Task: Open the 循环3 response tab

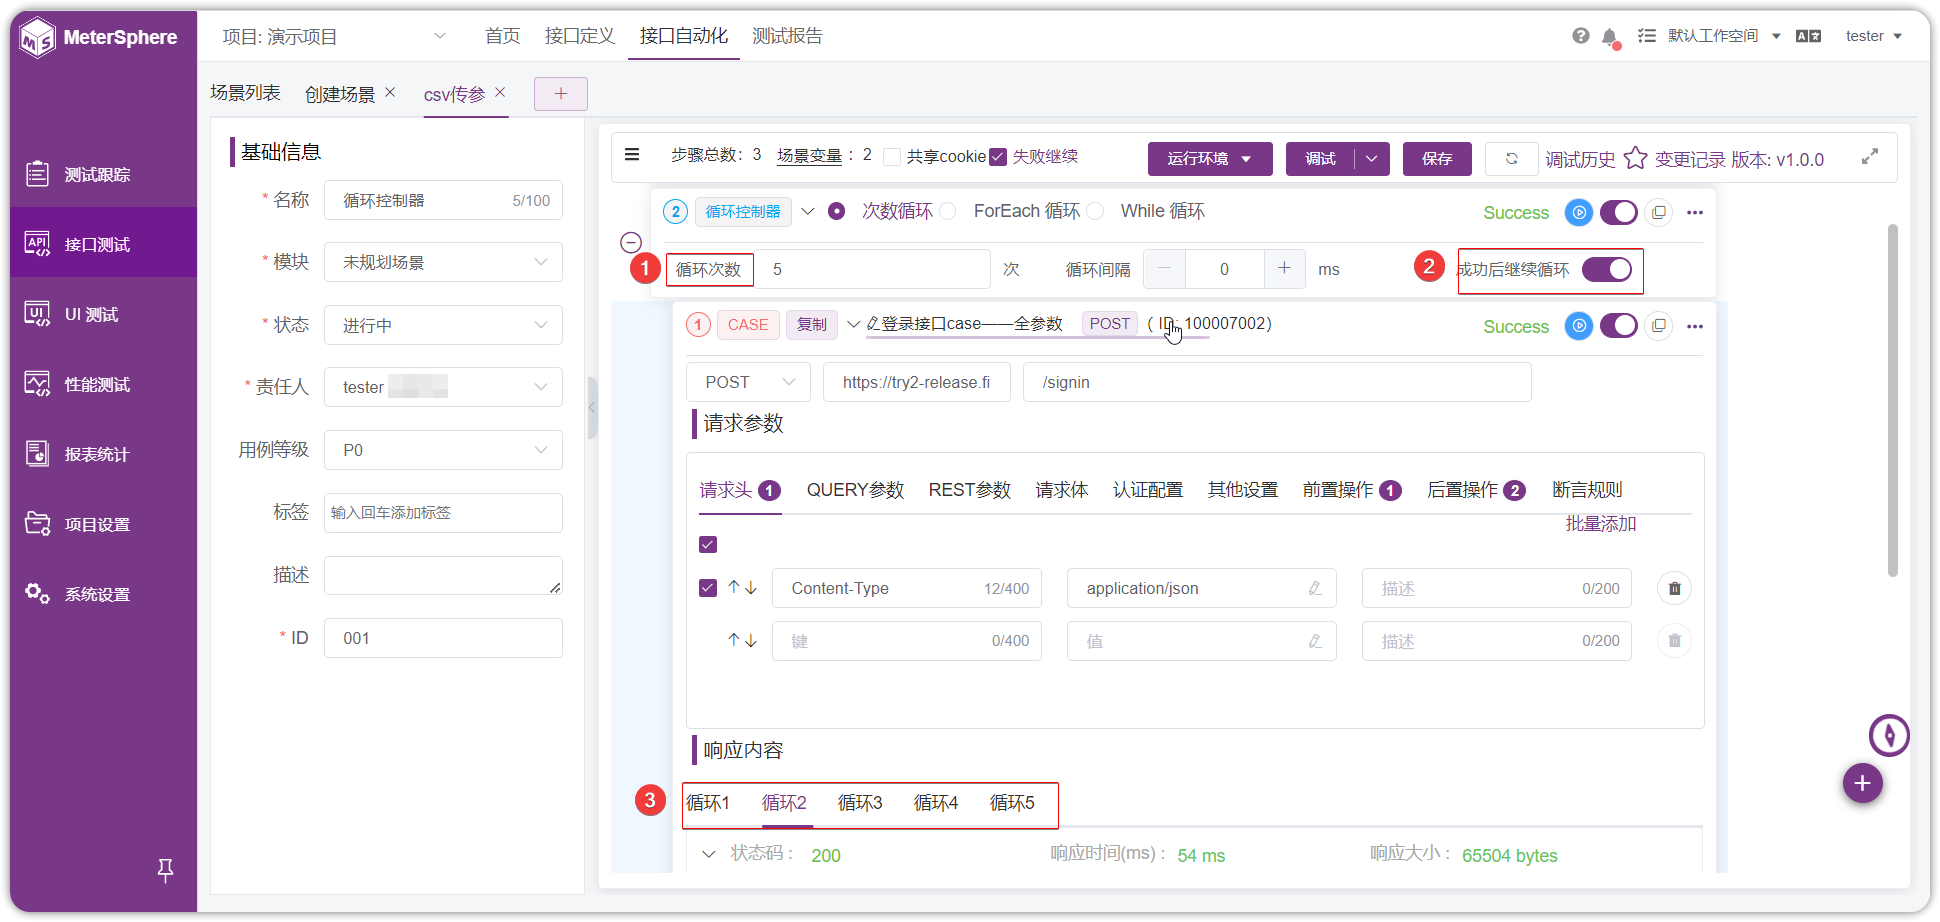Action: pyautogui.click(x=860, y=803)
